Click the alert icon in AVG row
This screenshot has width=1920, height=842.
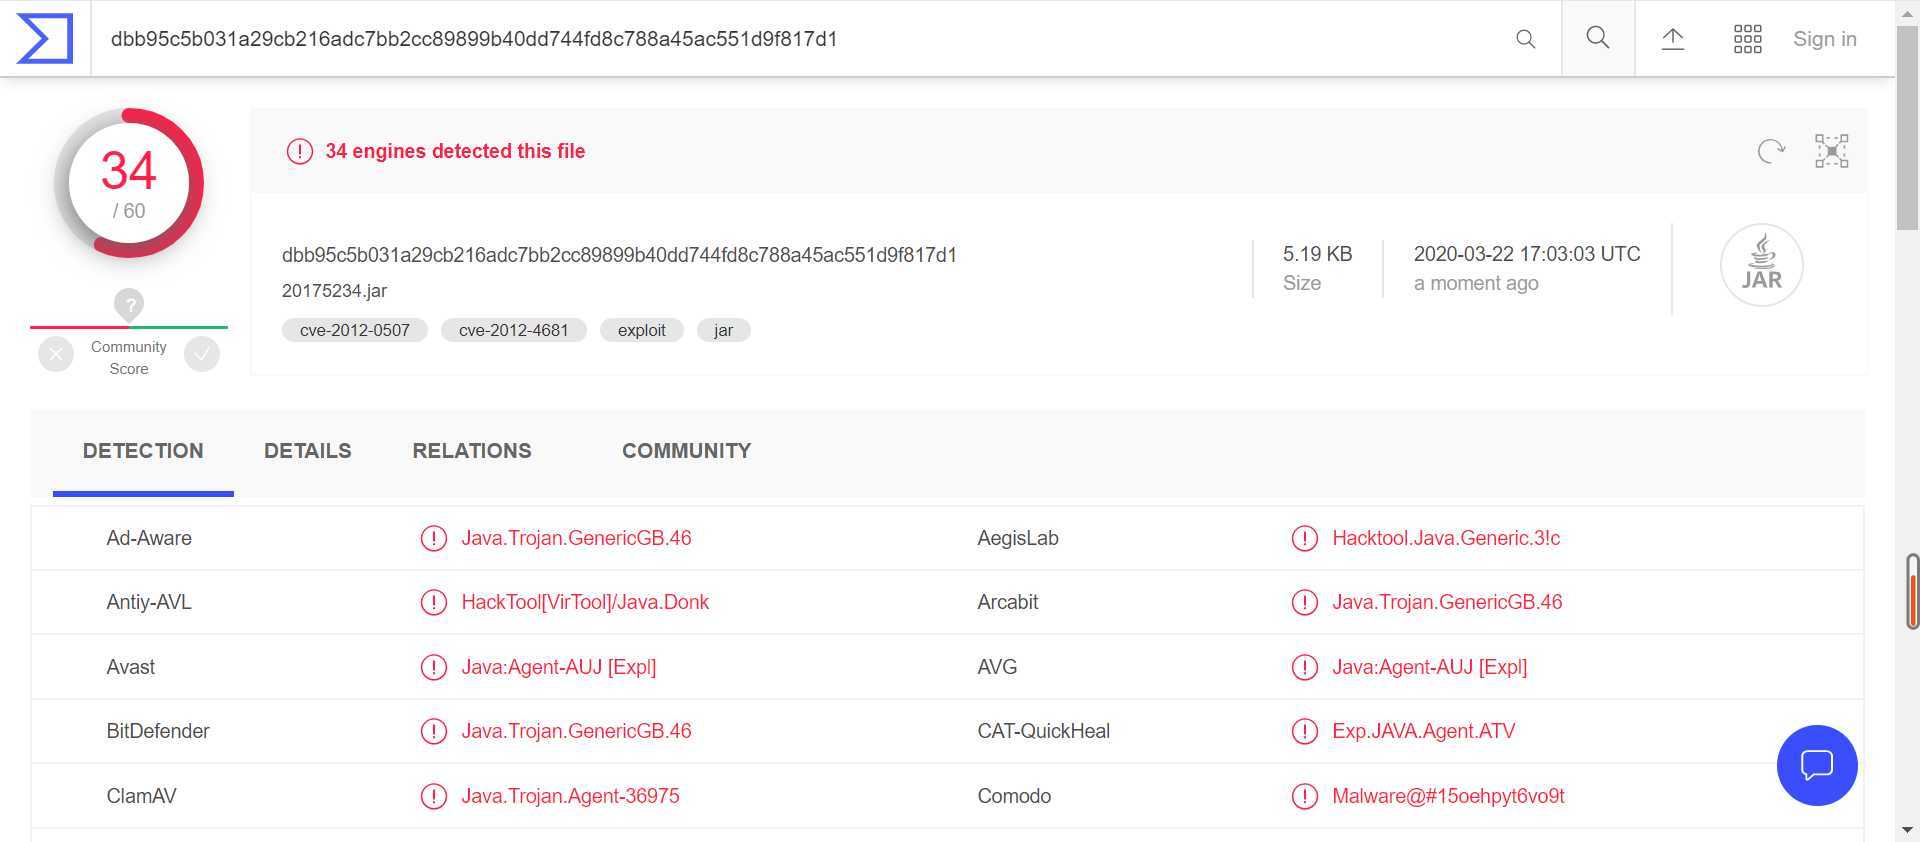point(1304,667)
